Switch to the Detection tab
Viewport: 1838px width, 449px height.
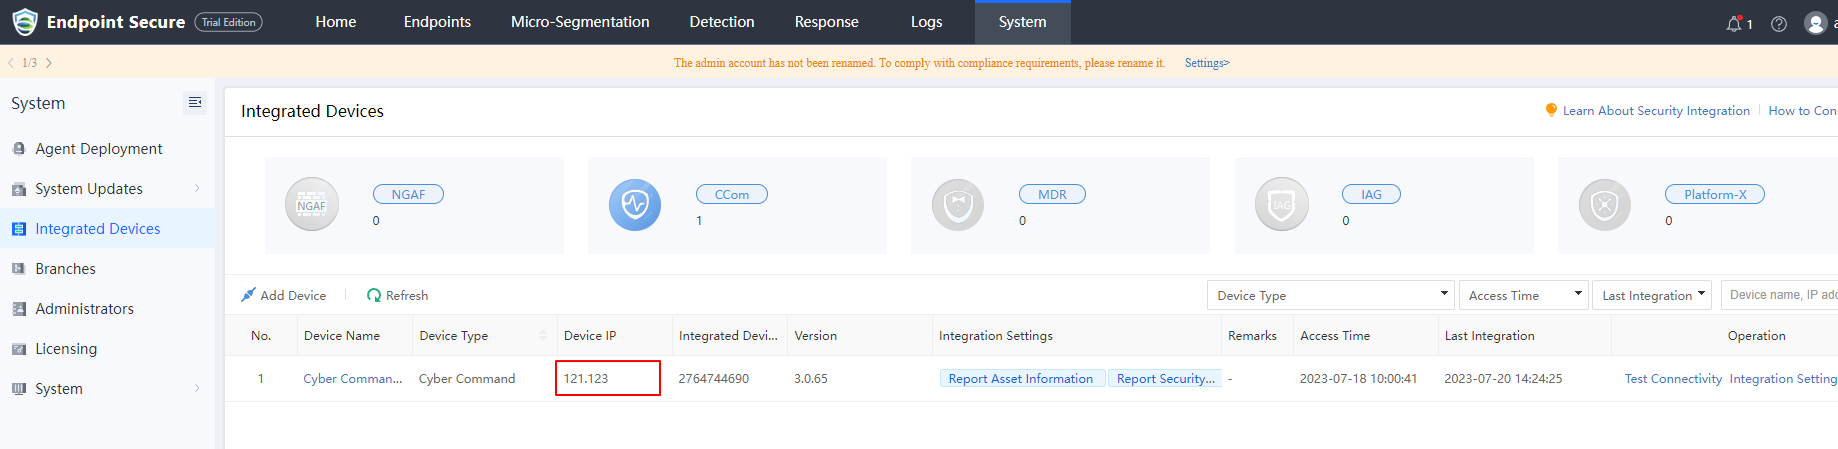point(721,22)
